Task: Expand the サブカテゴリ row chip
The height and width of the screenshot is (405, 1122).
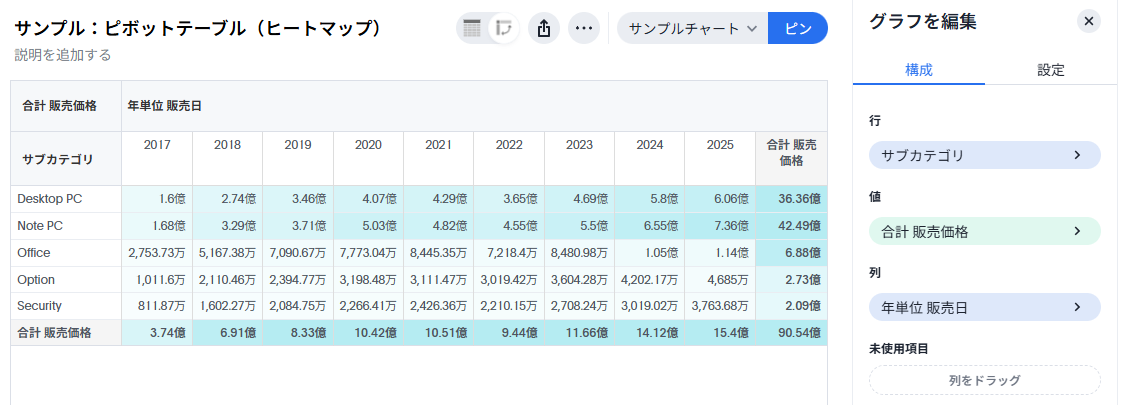Action: click(x=984, y=155)
